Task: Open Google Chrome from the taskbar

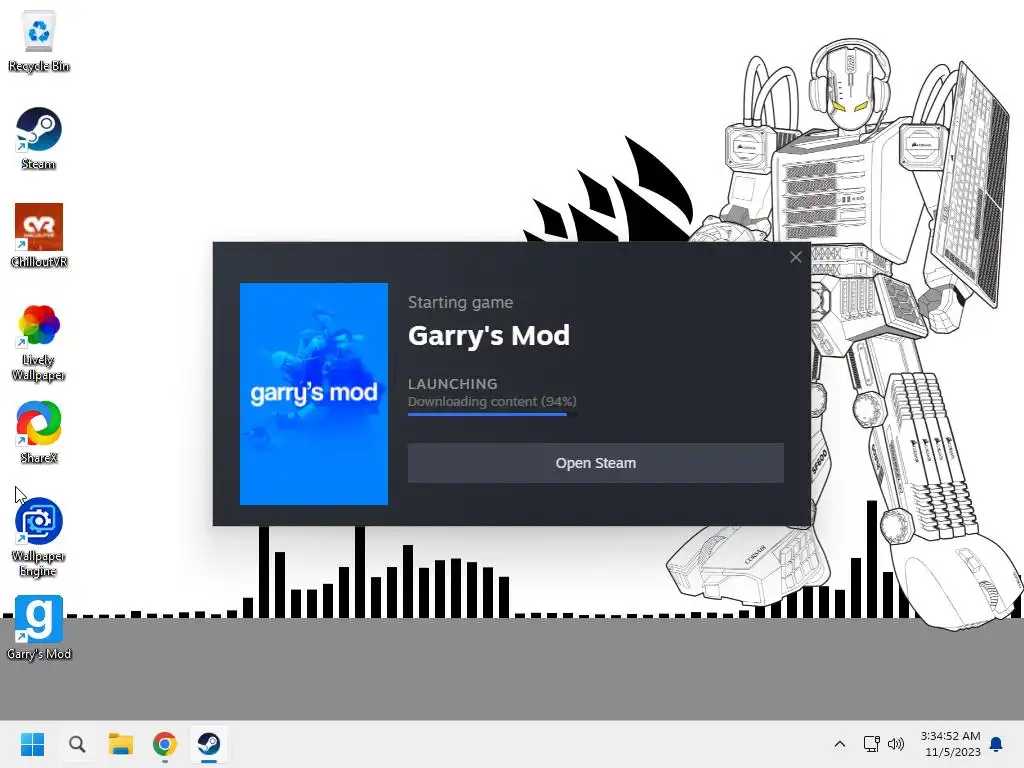Action: coord(165,744)
